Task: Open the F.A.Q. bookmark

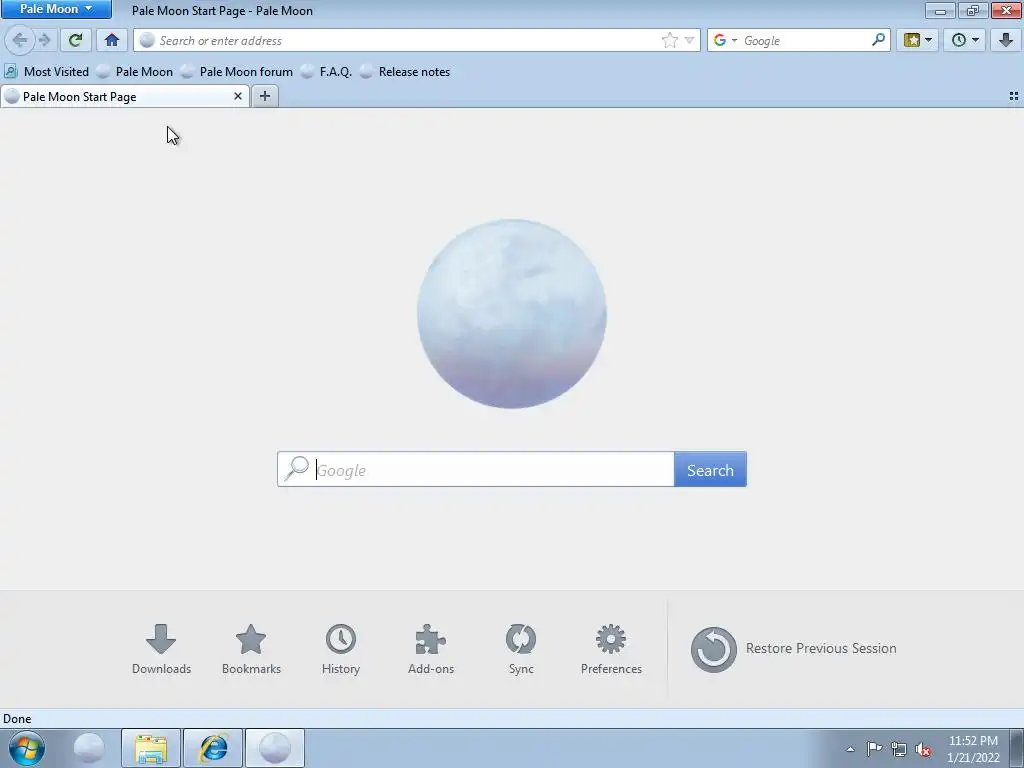Action: [327, 72]
